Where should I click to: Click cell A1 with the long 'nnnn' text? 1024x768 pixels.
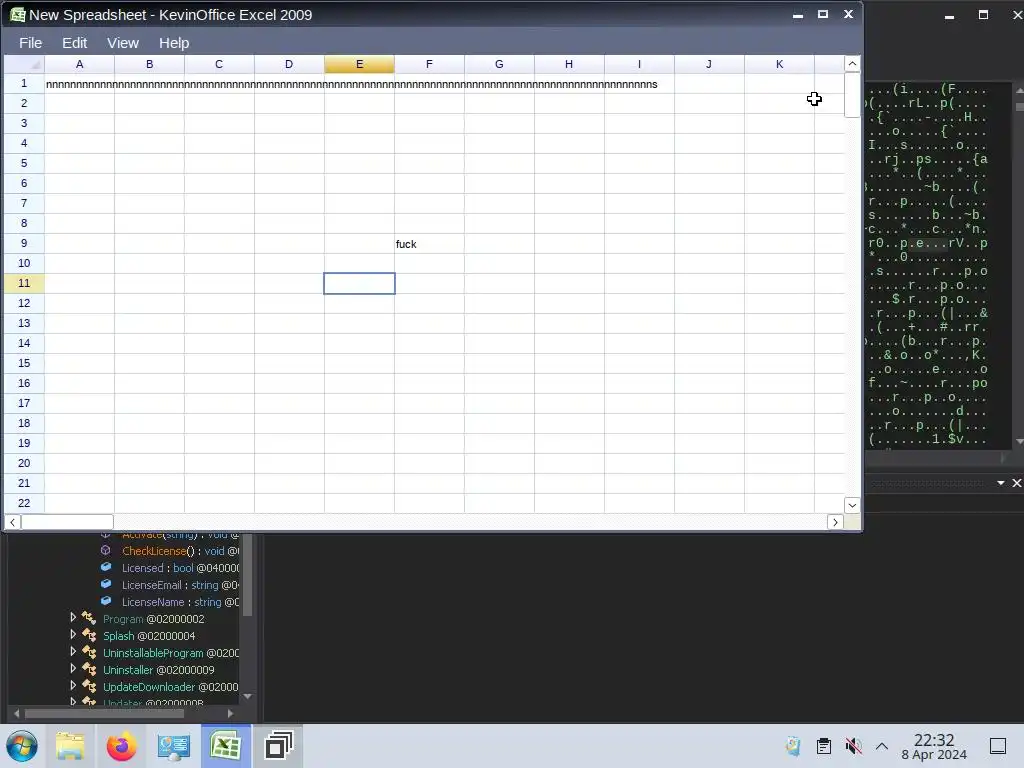[80, 84]
